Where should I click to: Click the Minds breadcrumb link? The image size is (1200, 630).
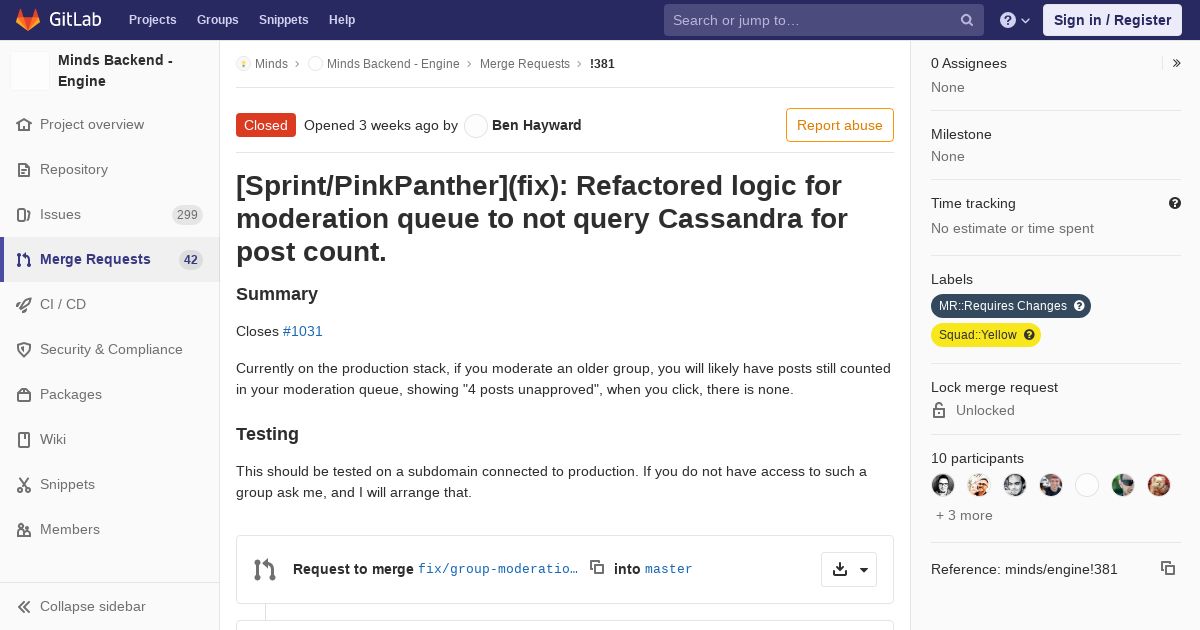pos(271,64)
